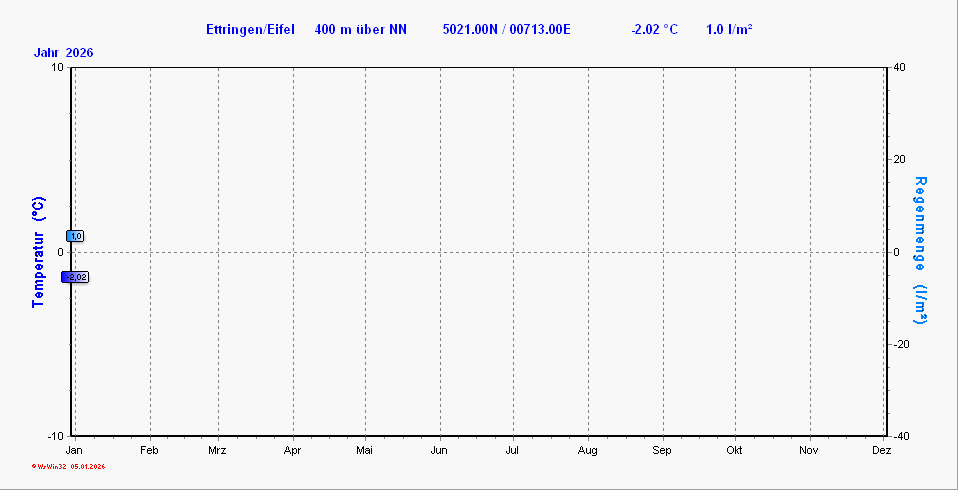Click the red WsWin32 footer stamp
The image size is (958, 490).
(x=68, y=467)
